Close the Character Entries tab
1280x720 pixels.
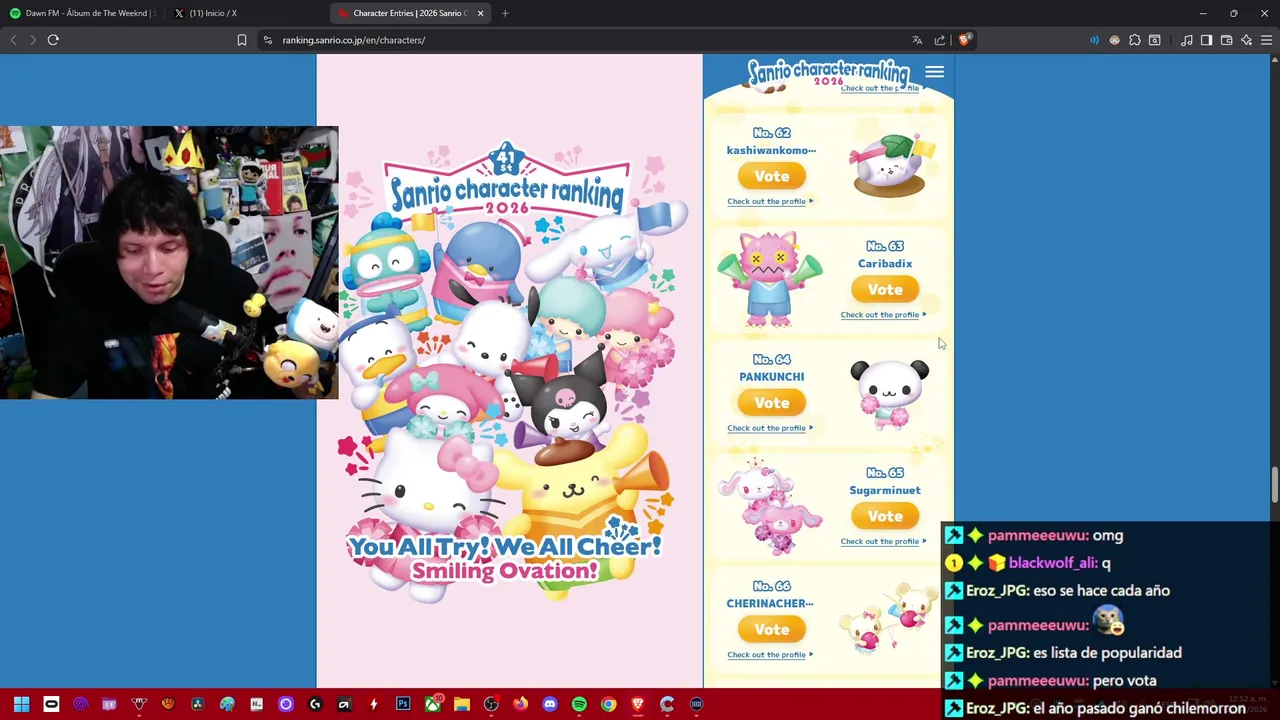click(480, 13)
